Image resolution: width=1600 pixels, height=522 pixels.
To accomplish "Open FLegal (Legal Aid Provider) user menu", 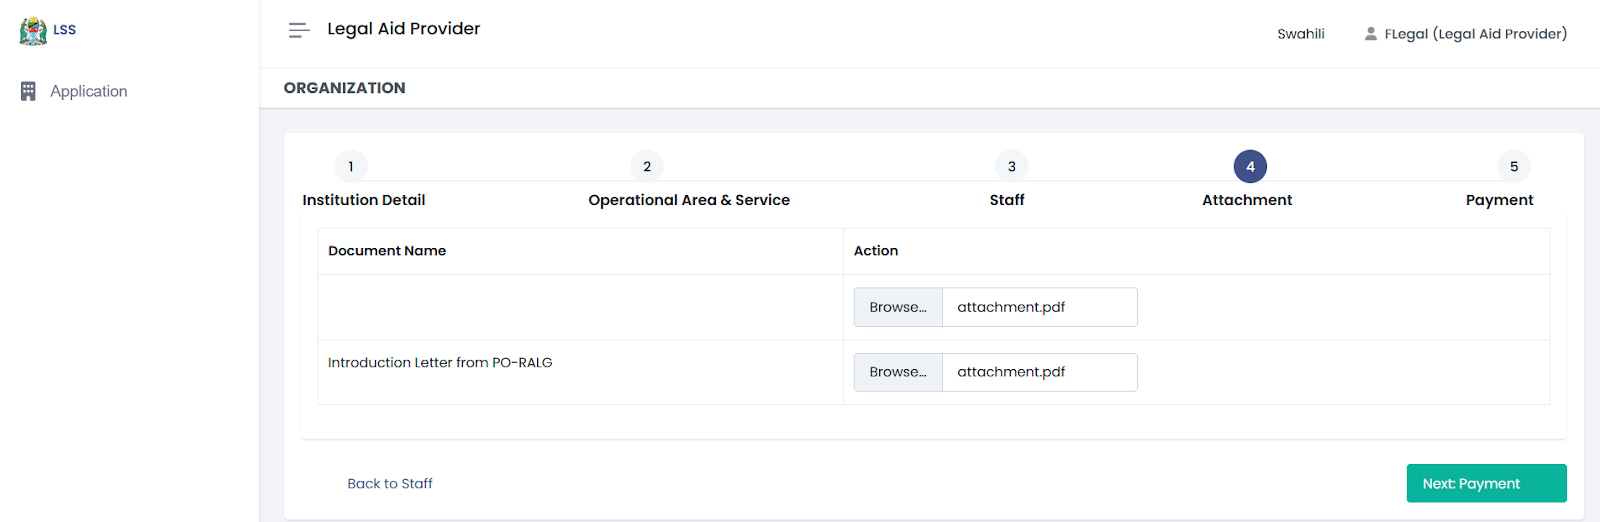I will [x=1475, y=34].
